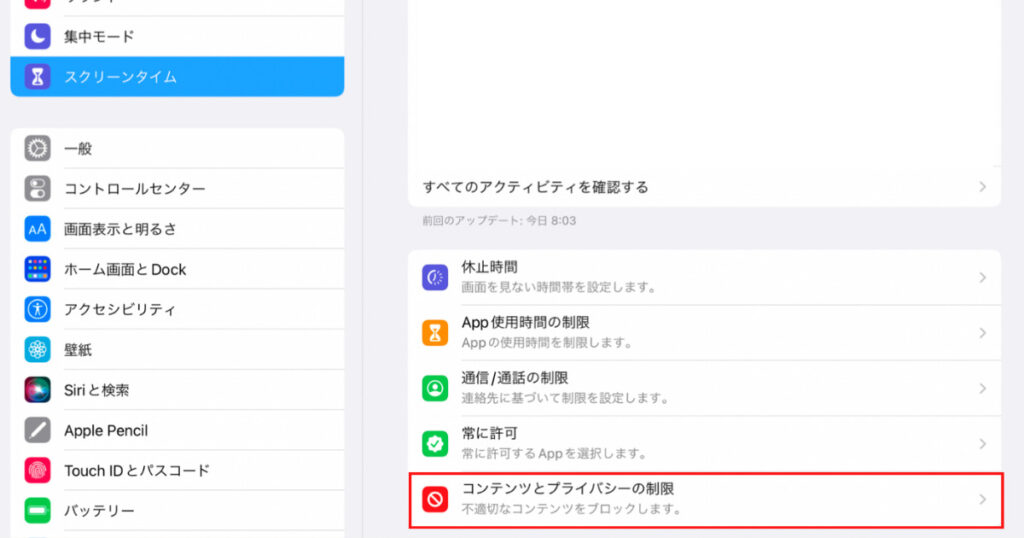Open すべてのアクティビティを確認する chevron
The height and width of the screenshot is (538, 1024).
coord(982,187)
